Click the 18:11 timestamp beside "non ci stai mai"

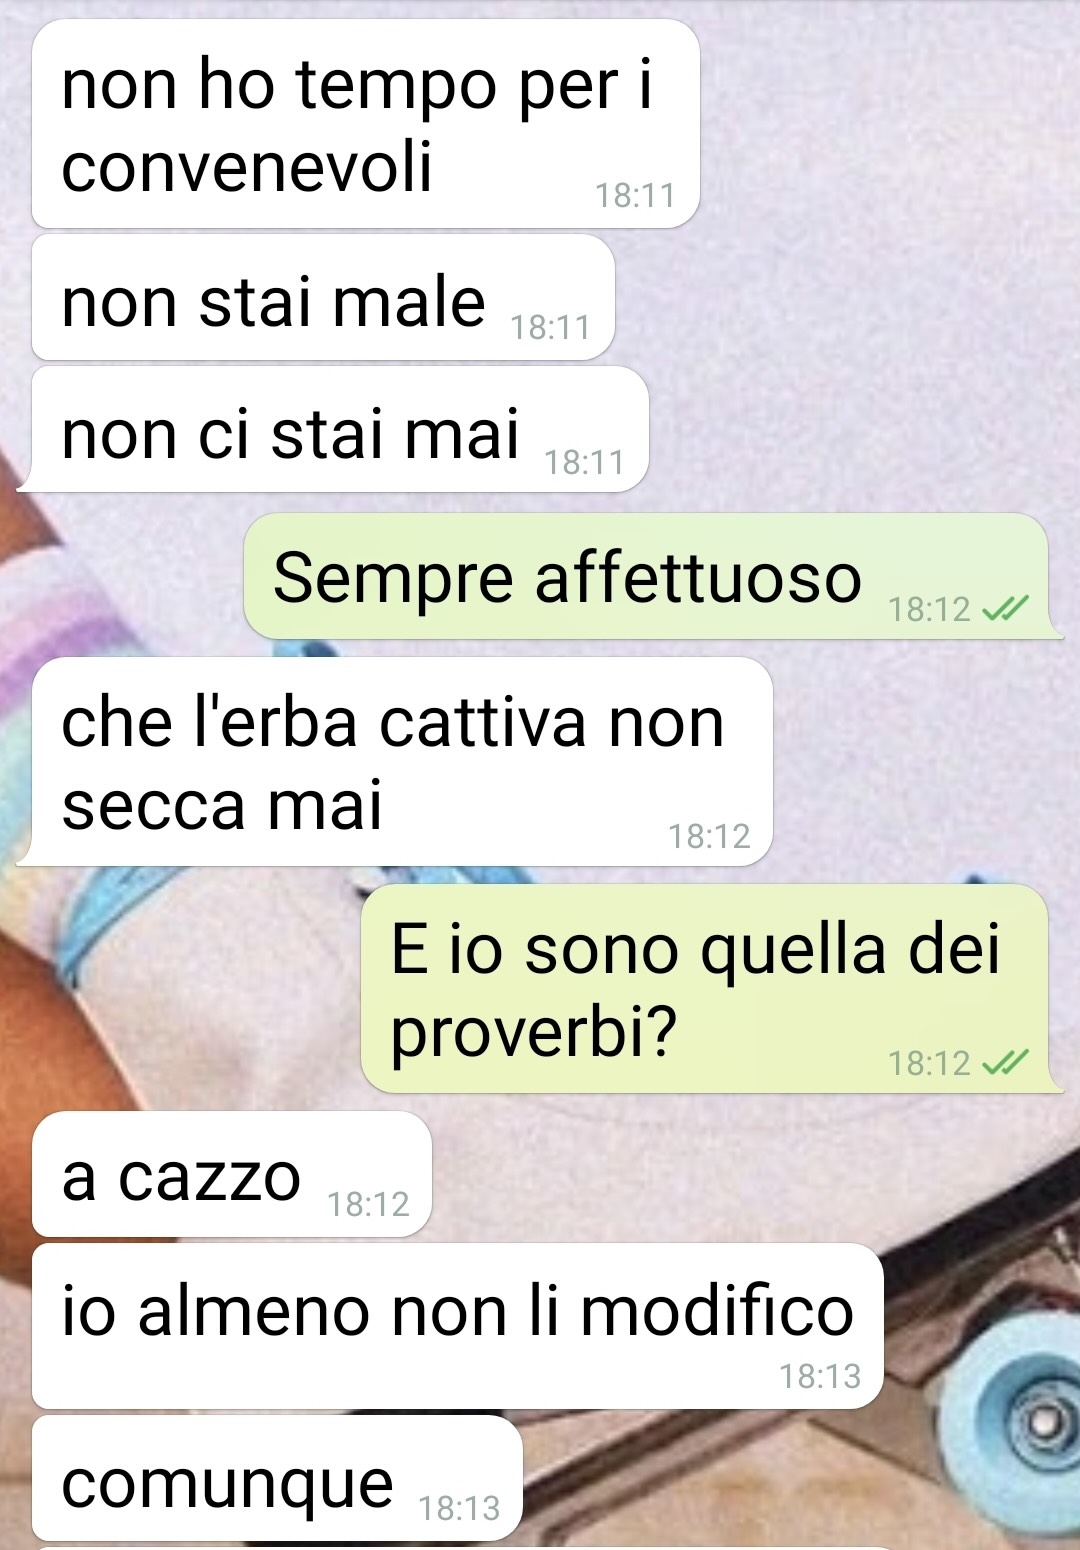[585, 462]
